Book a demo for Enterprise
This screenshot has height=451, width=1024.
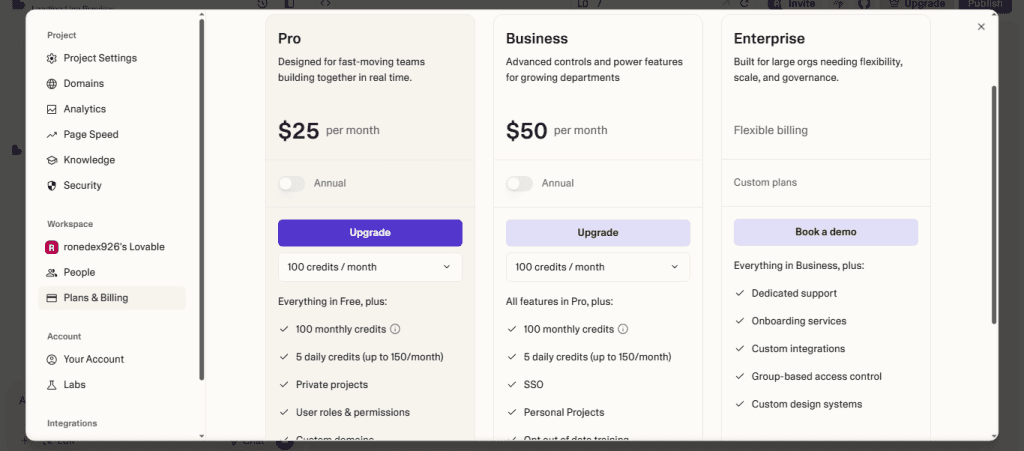(x=826, y=232)
